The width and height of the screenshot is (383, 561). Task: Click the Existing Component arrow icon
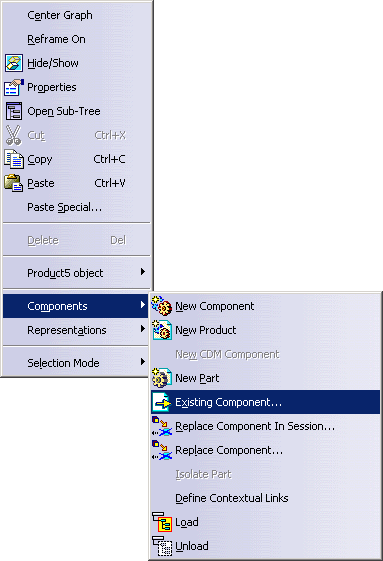click(x=162, y=402)
